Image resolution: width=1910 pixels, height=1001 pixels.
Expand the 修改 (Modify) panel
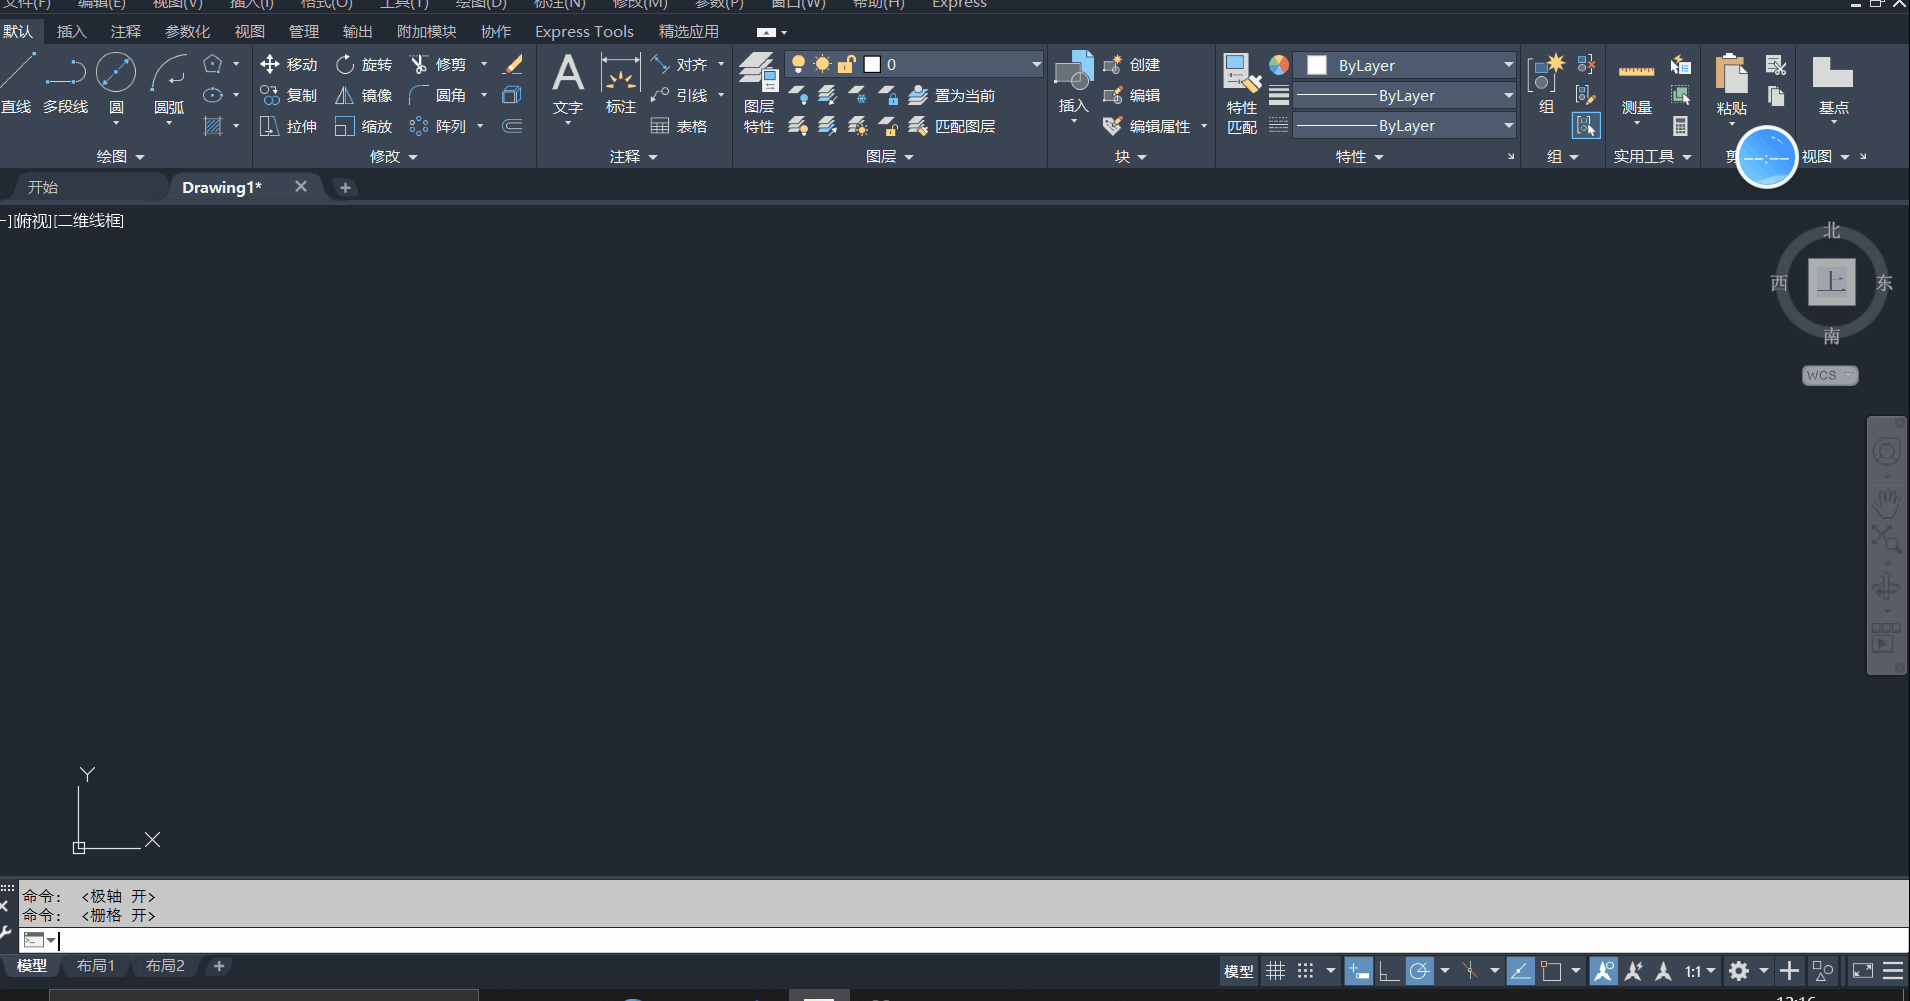(393, 157)
